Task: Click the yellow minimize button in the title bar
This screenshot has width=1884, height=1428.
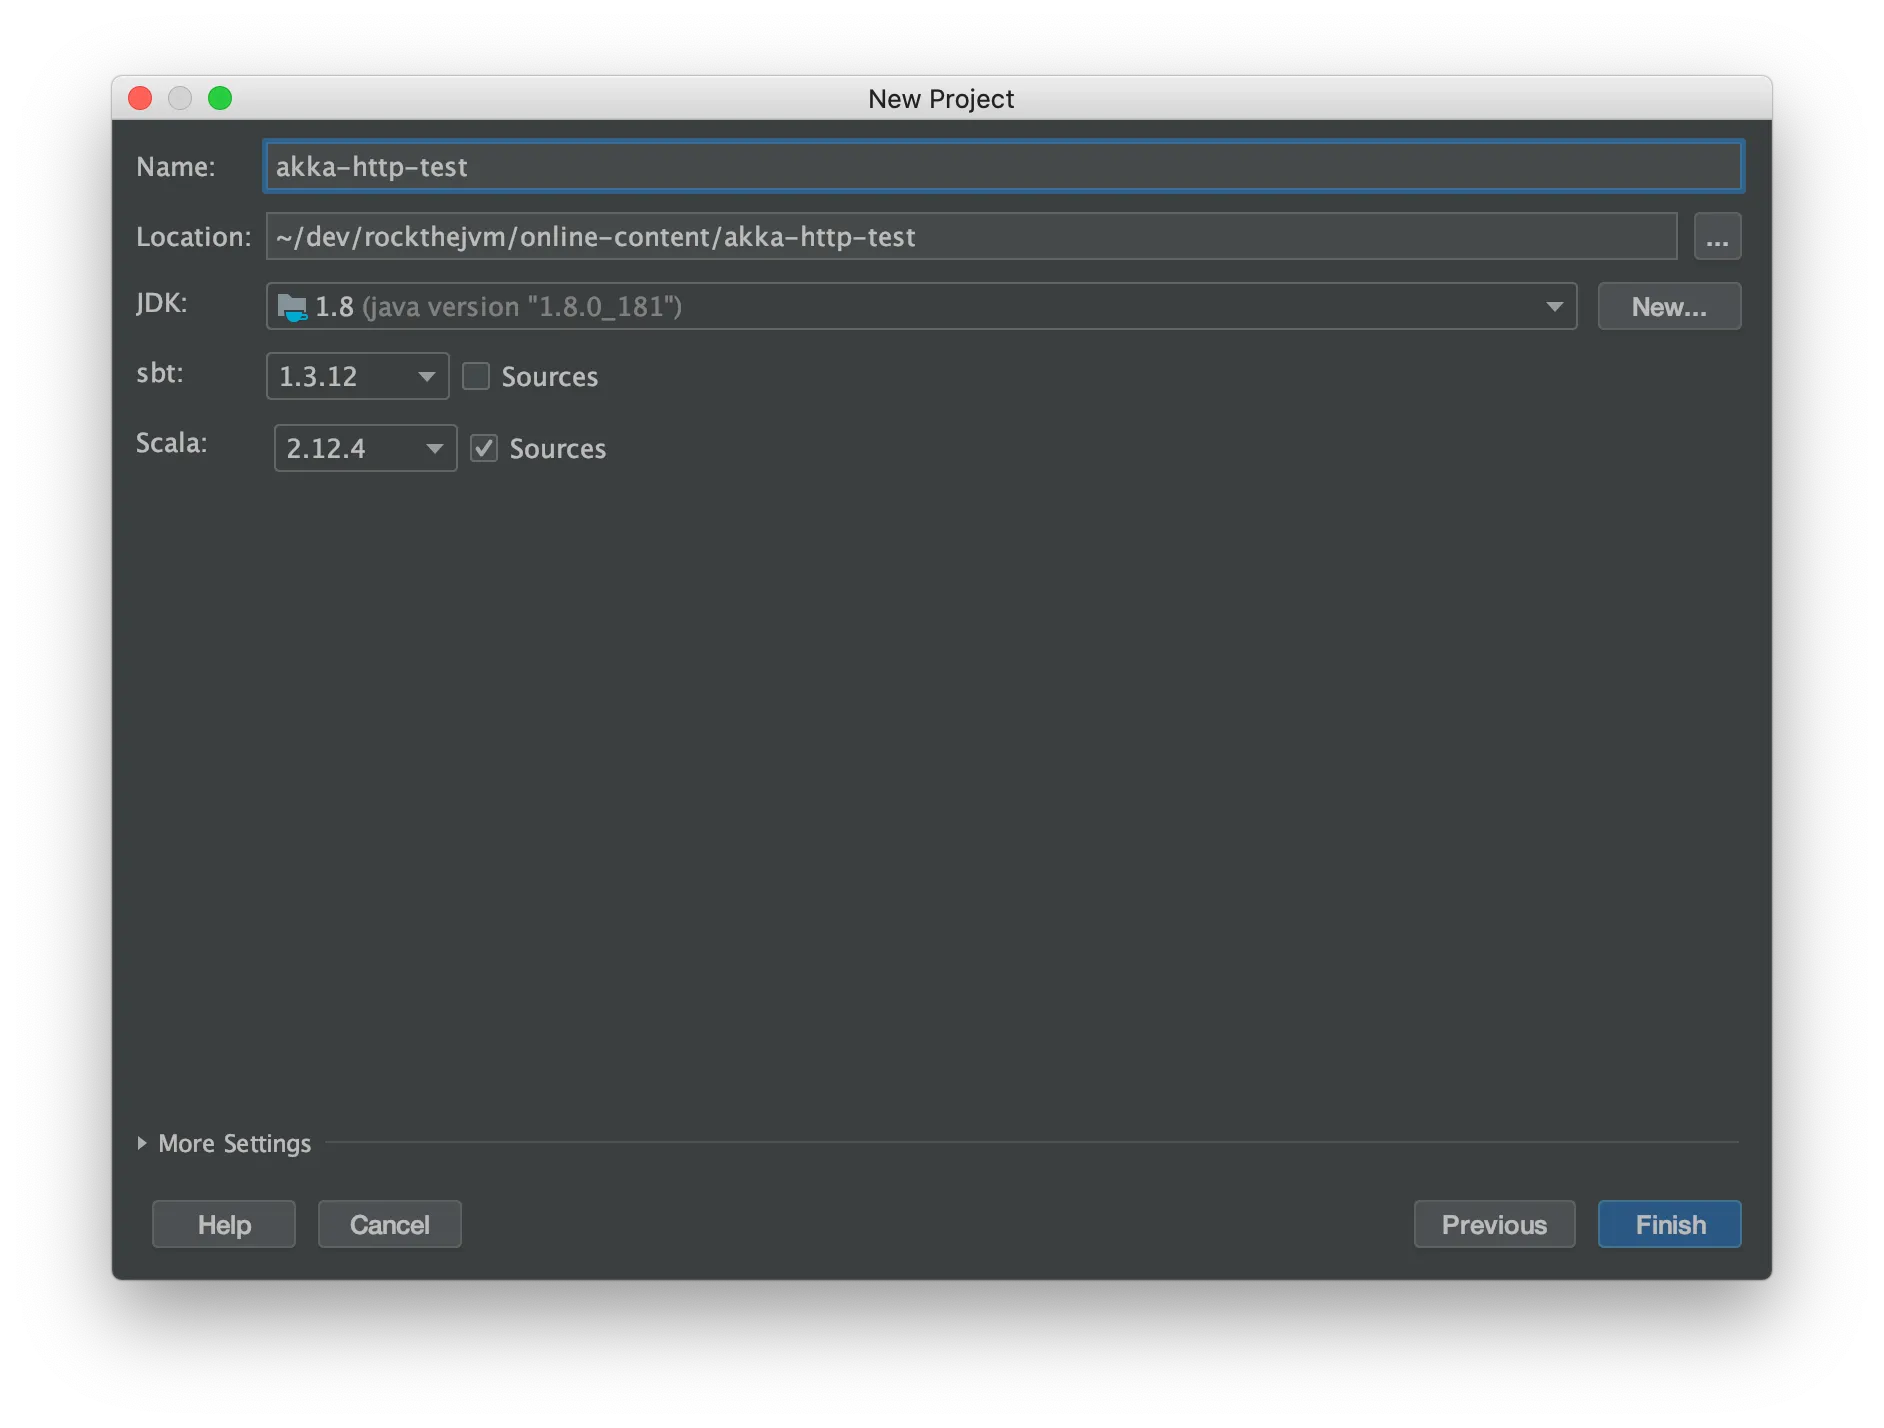Action: [x=180, y=98]
